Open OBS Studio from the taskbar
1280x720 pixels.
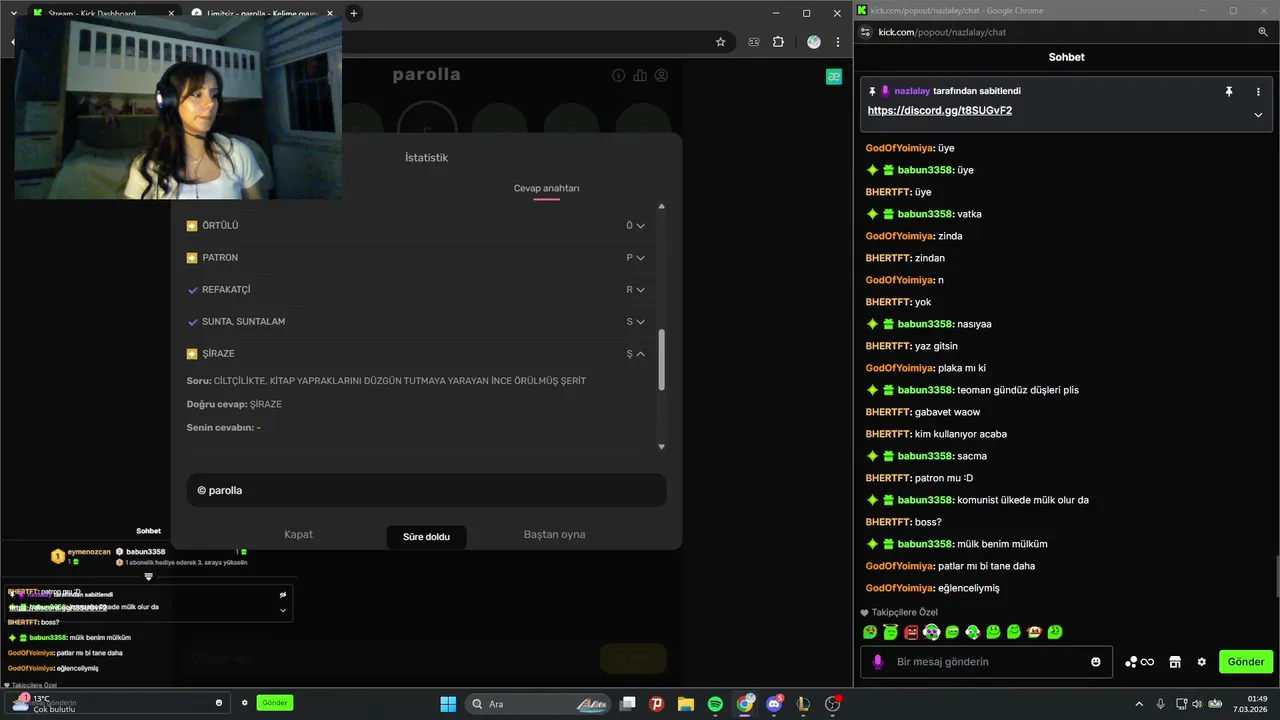pos(833,704)
